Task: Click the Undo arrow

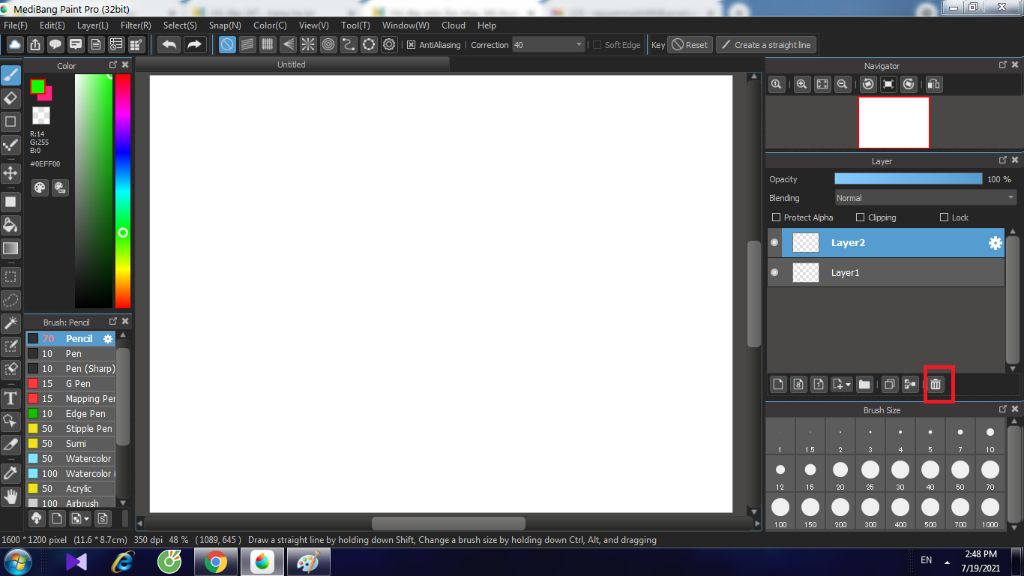Action: tap(169, 44)
